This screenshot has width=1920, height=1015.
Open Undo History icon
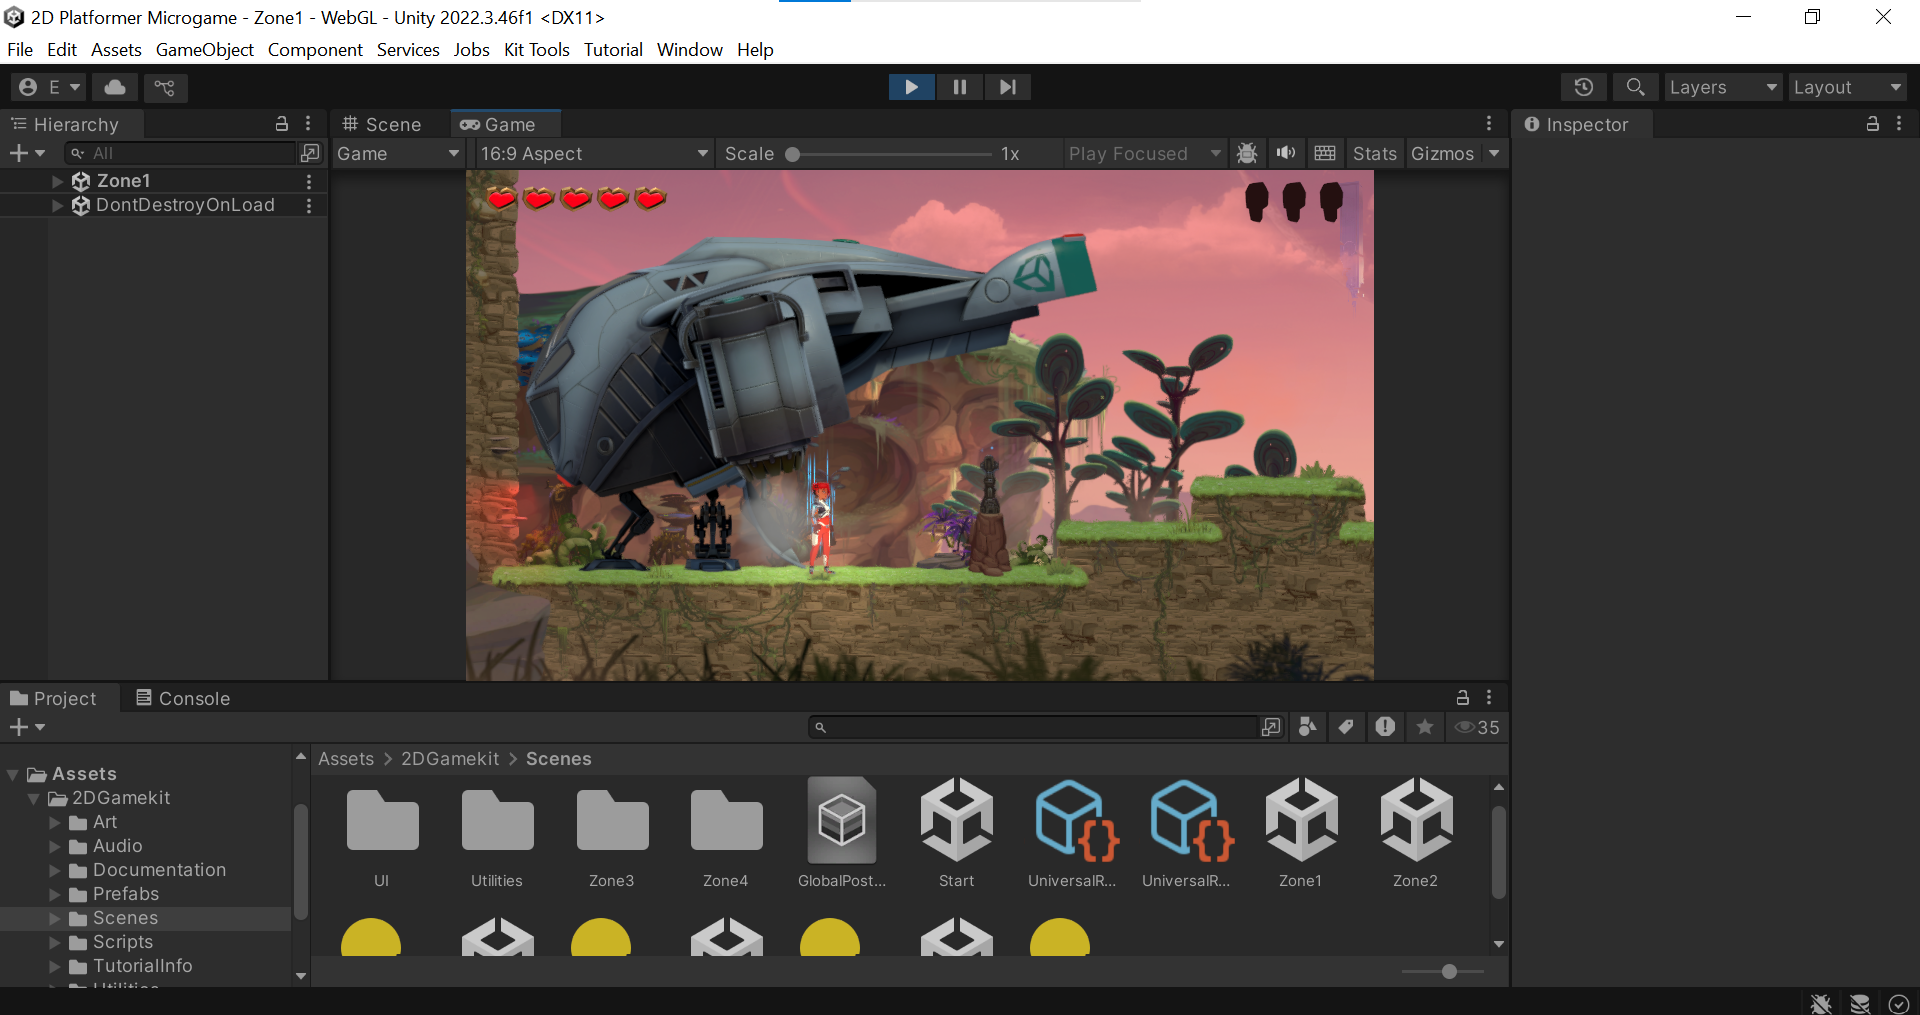[x=1584, y=87]
